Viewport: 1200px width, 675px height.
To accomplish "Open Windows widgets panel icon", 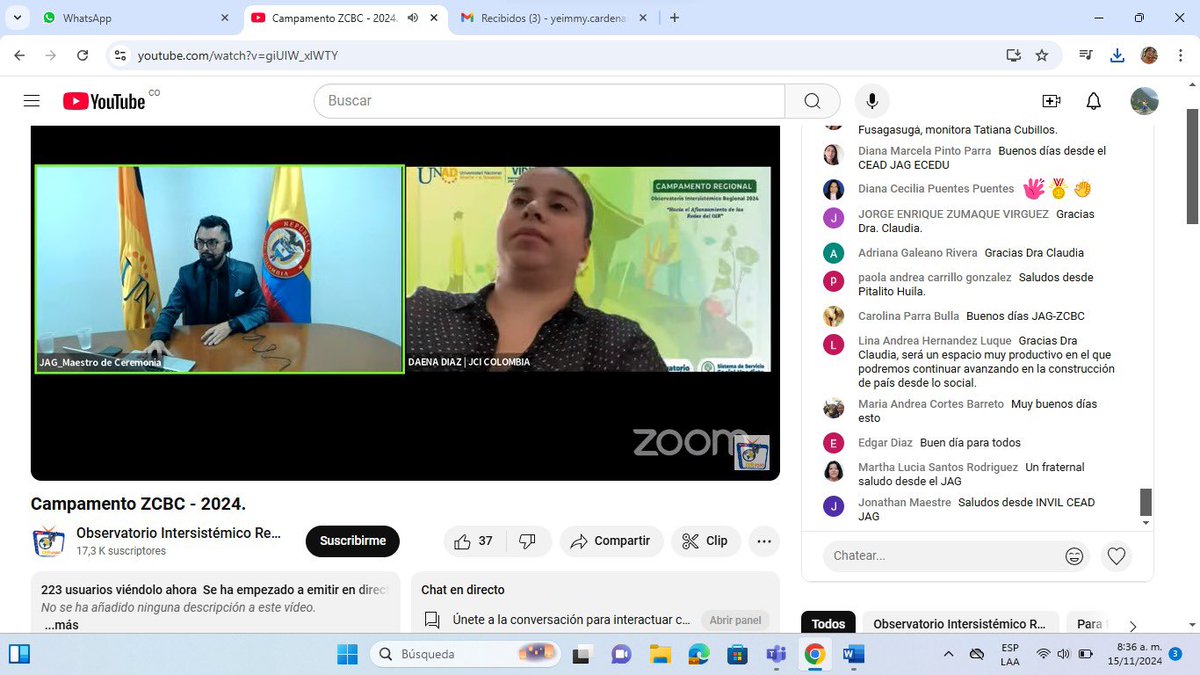I will tap(19, 654).
